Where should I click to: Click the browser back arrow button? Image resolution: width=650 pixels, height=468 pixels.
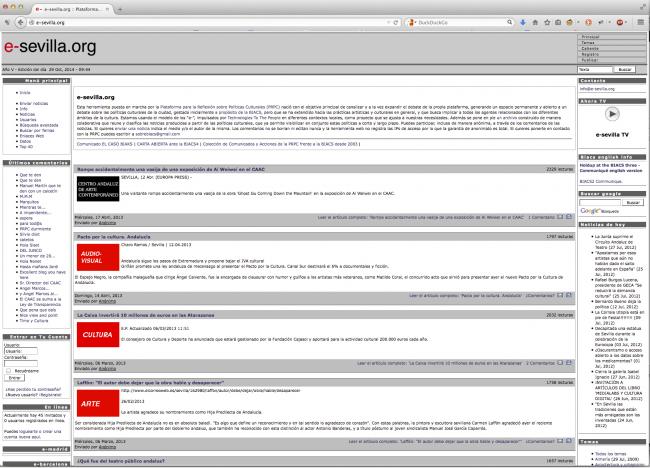tap(10, 20)
